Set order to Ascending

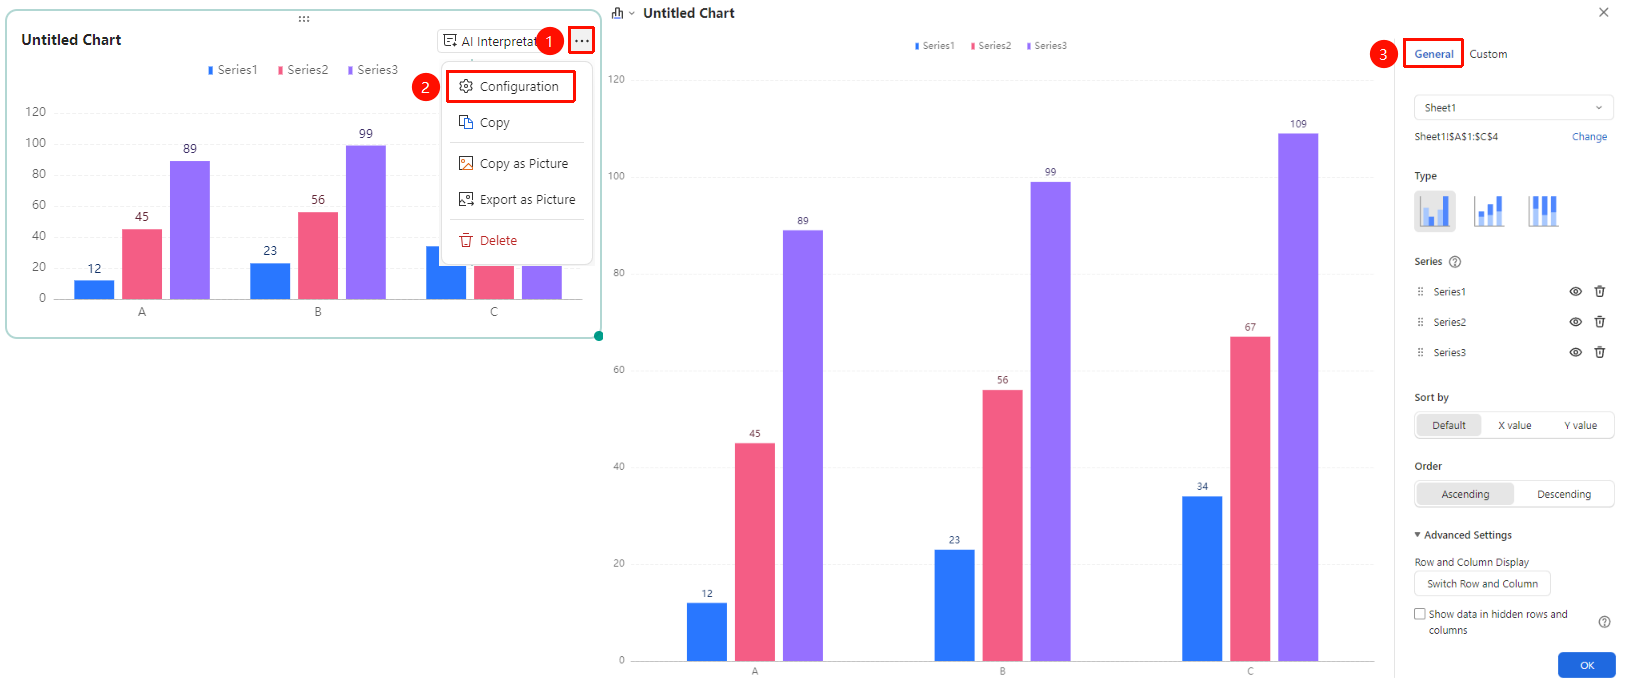coord(1465,494)
